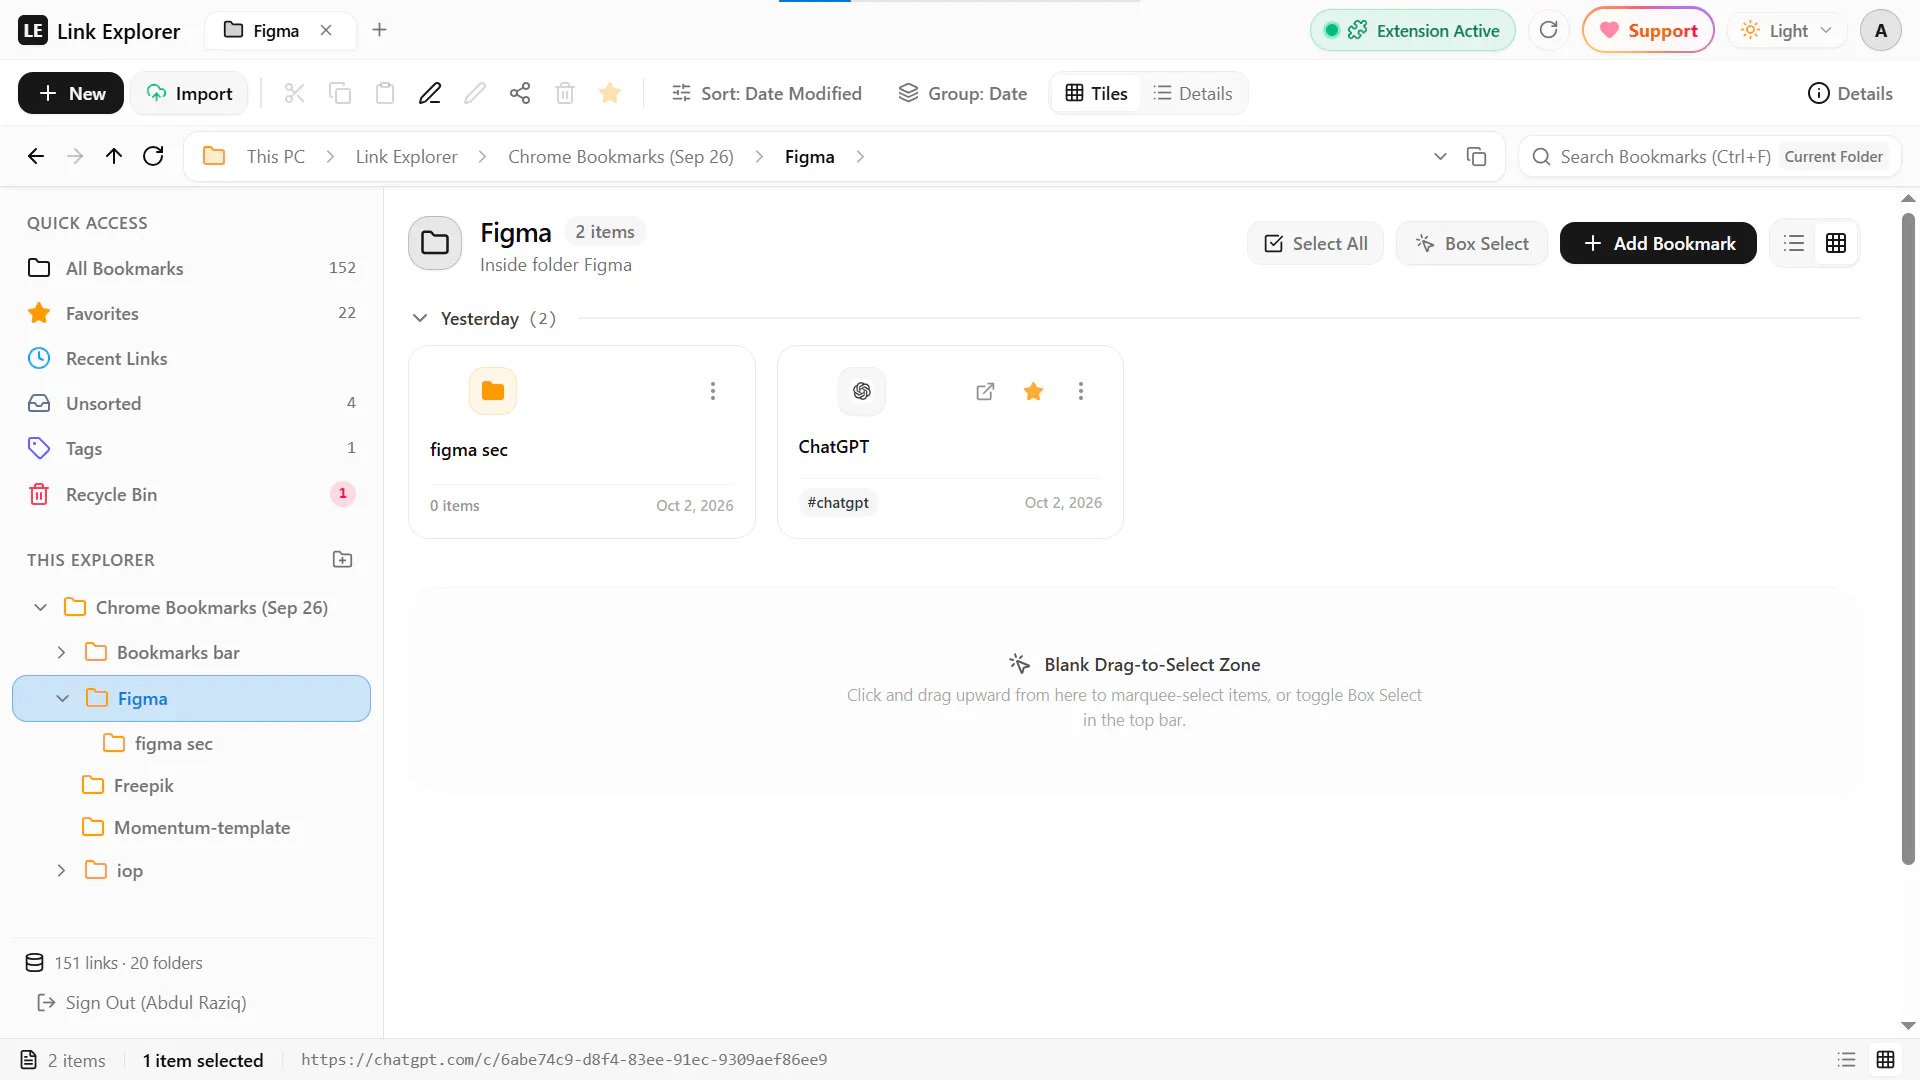
Task: Collapse the Yesterday group chevron
Action: [x=420, y=318]
